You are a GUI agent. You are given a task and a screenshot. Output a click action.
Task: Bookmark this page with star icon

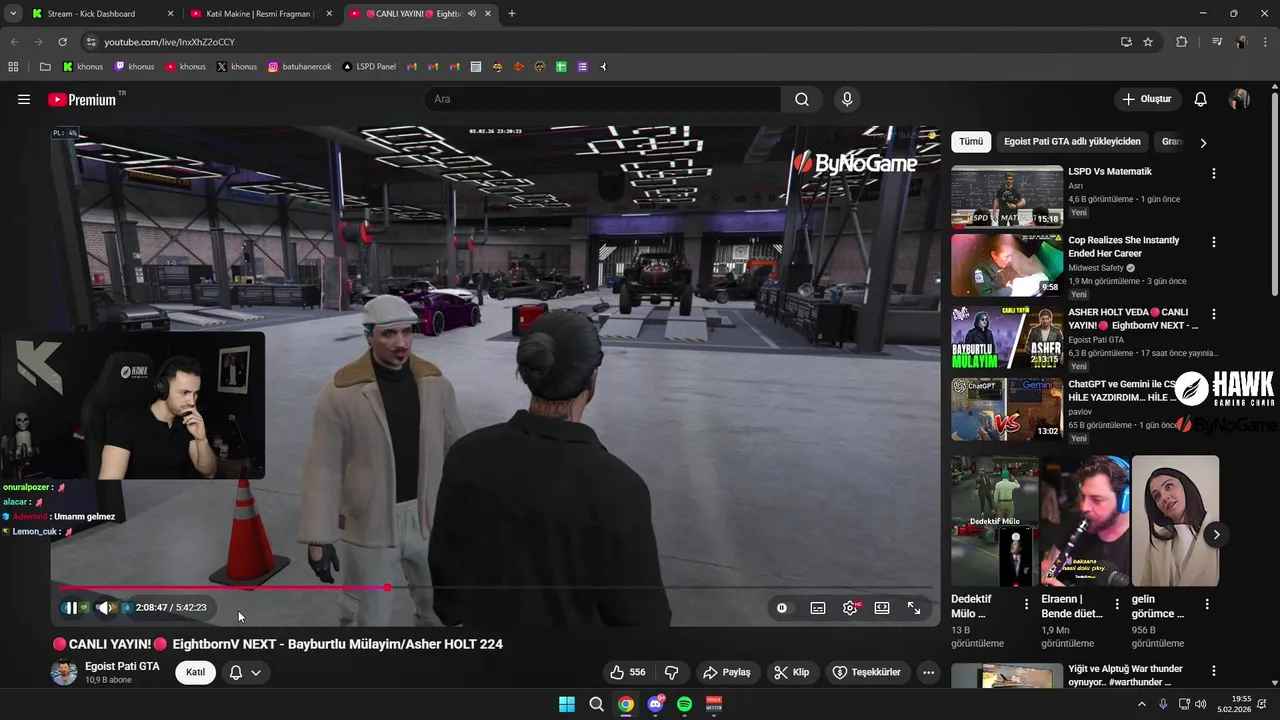coord(1148,42)
